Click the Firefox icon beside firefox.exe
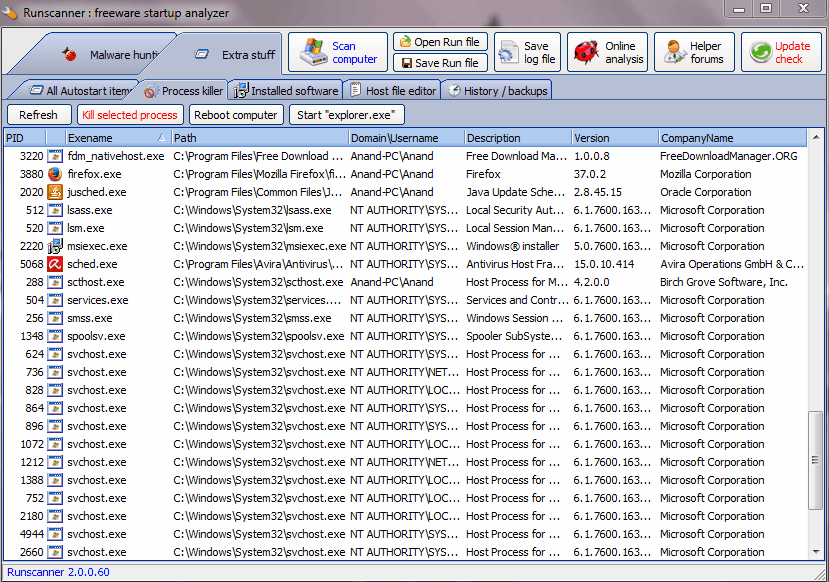The width and height of the screenshot is (829, 582). (54, 174)
